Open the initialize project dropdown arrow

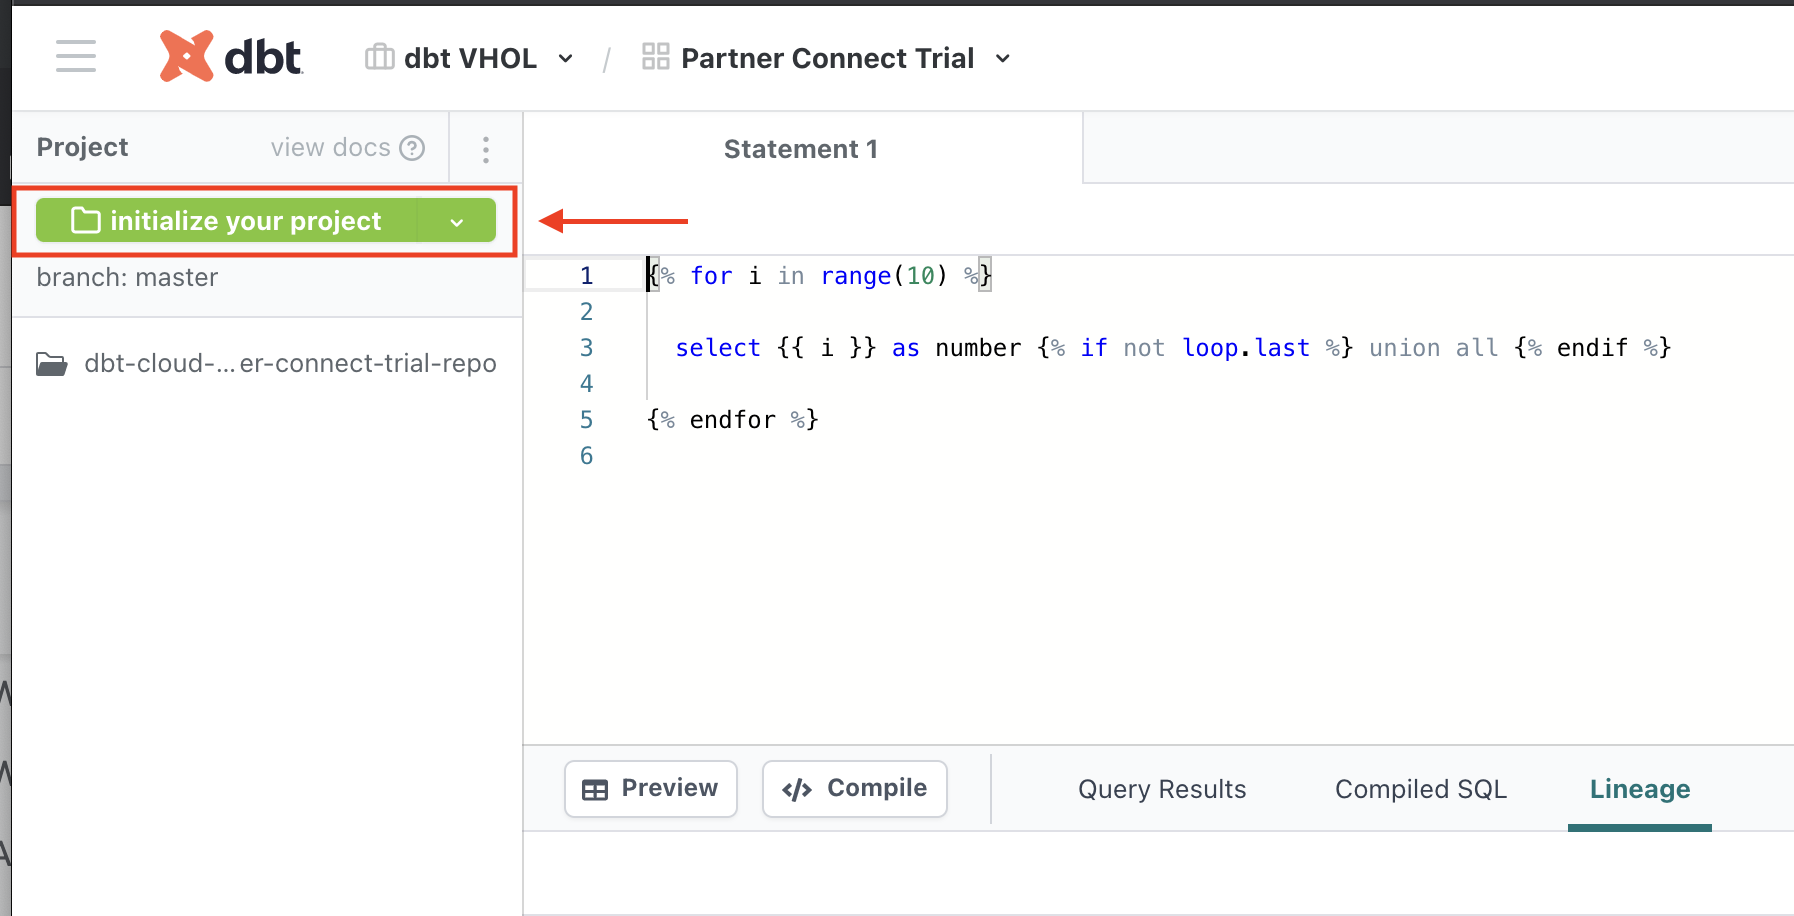coord(457,221)
